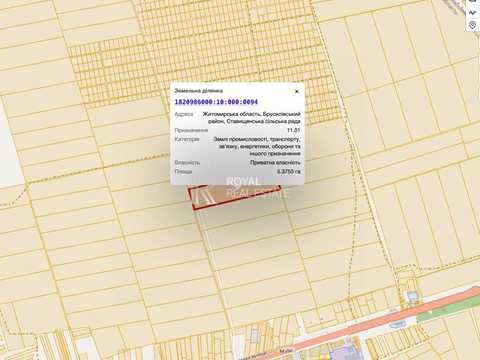Screen dimensions: 480x360
Task: Close the land parcel info popup
Action: click(x=297, y=91)
